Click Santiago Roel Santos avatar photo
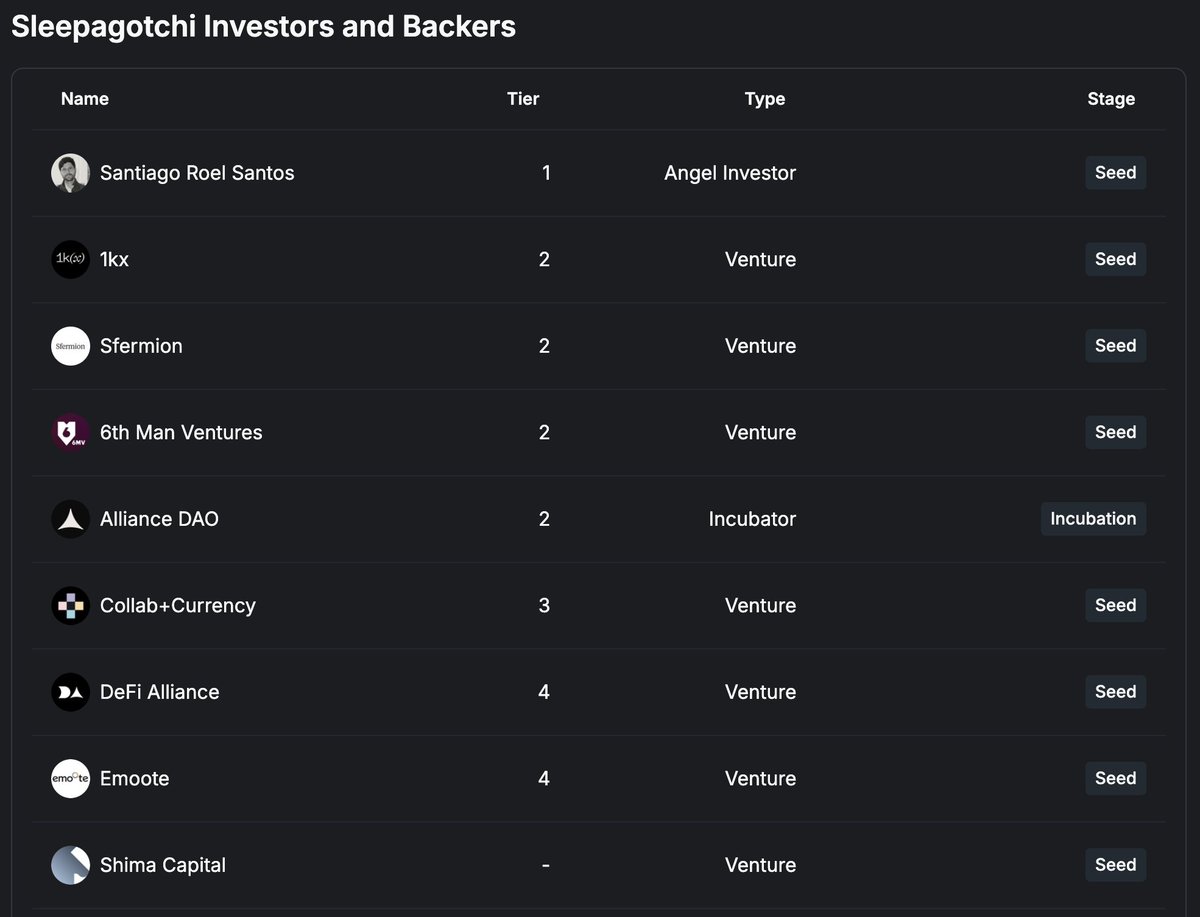The width and height of the screenshot is (1200, 917). pos(70,173)
